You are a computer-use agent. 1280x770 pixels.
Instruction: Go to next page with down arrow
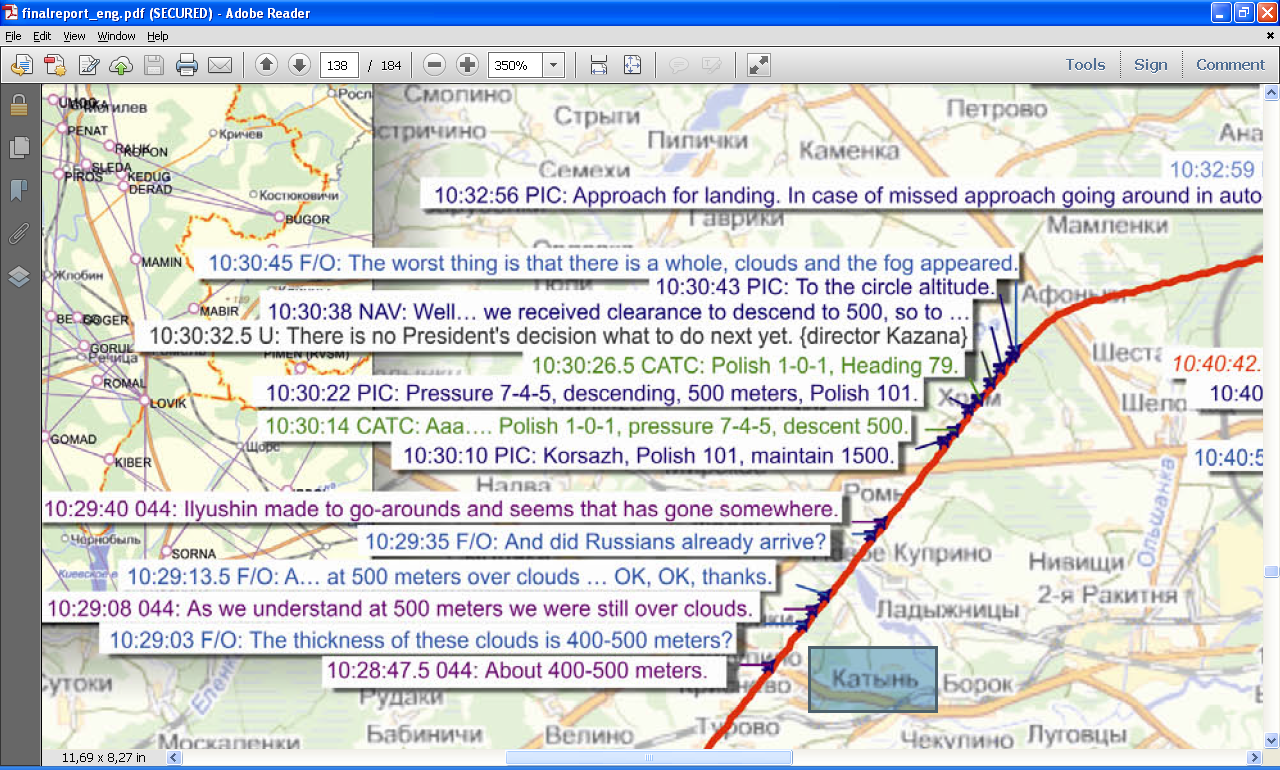299,65
